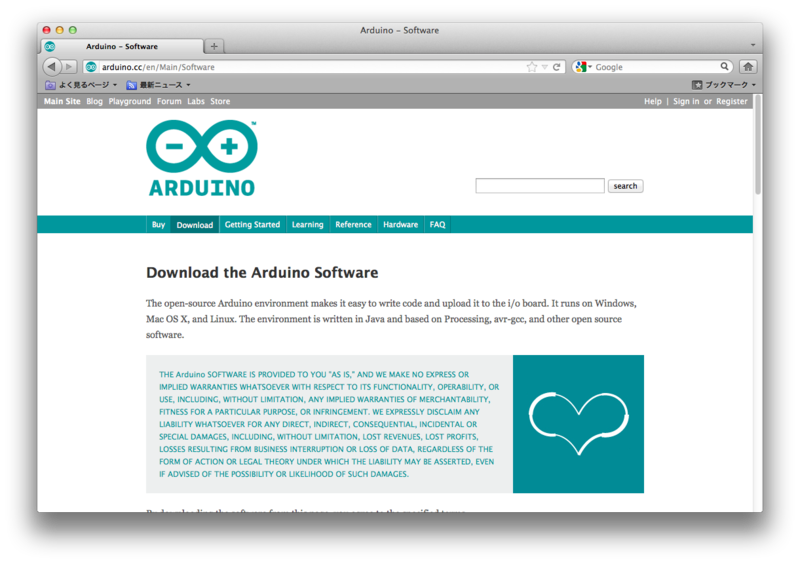The height and width of the screenshot is (564, 800).
Task: Click the Google search engine icon
Action: pos(580,67)
